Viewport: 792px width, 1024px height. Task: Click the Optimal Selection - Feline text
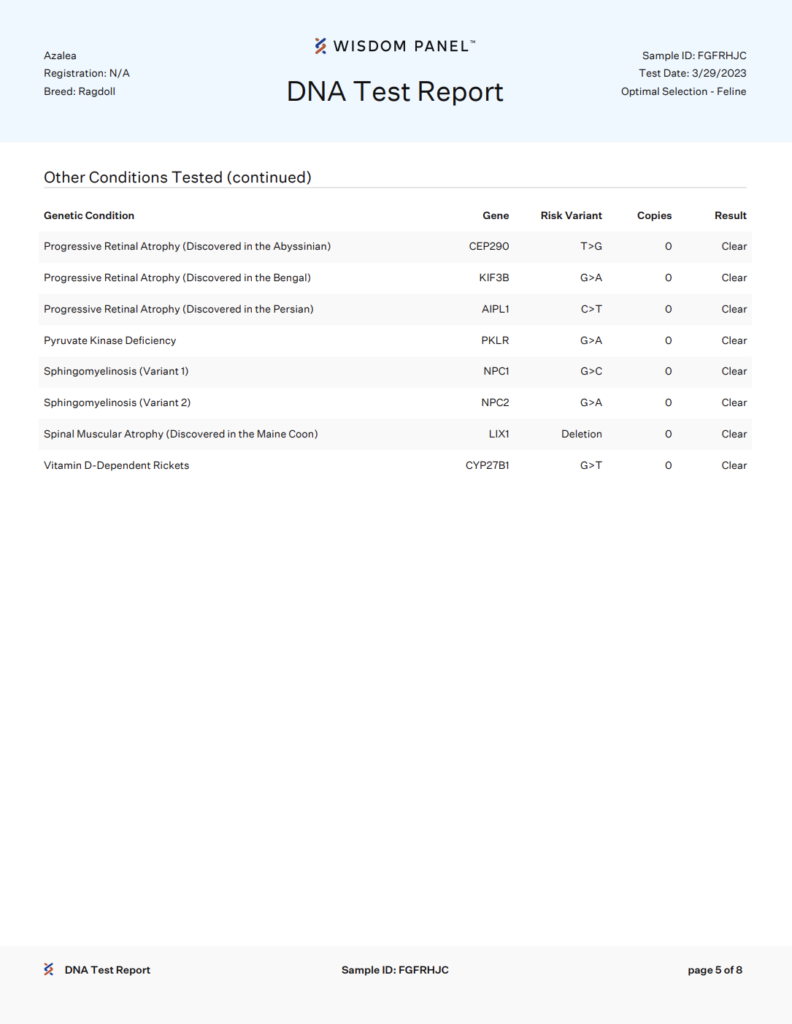[x=684, y=91]
